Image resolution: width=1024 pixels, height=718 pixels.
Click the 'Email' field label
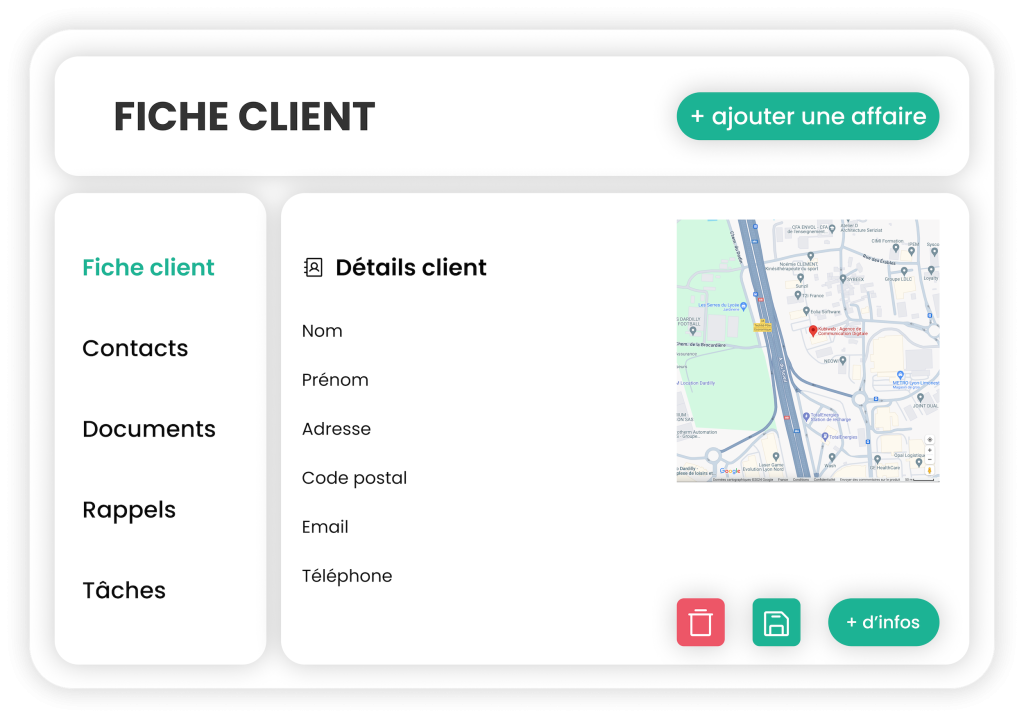click(x=325, y=527)
